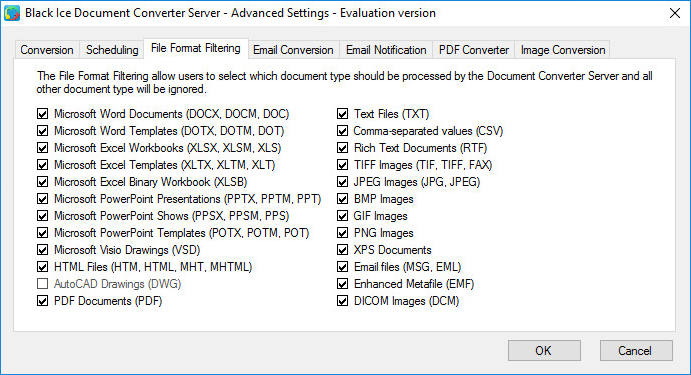Select the PDF Converter tab
This screenshot has width=691, height=375.
(474, 50)
